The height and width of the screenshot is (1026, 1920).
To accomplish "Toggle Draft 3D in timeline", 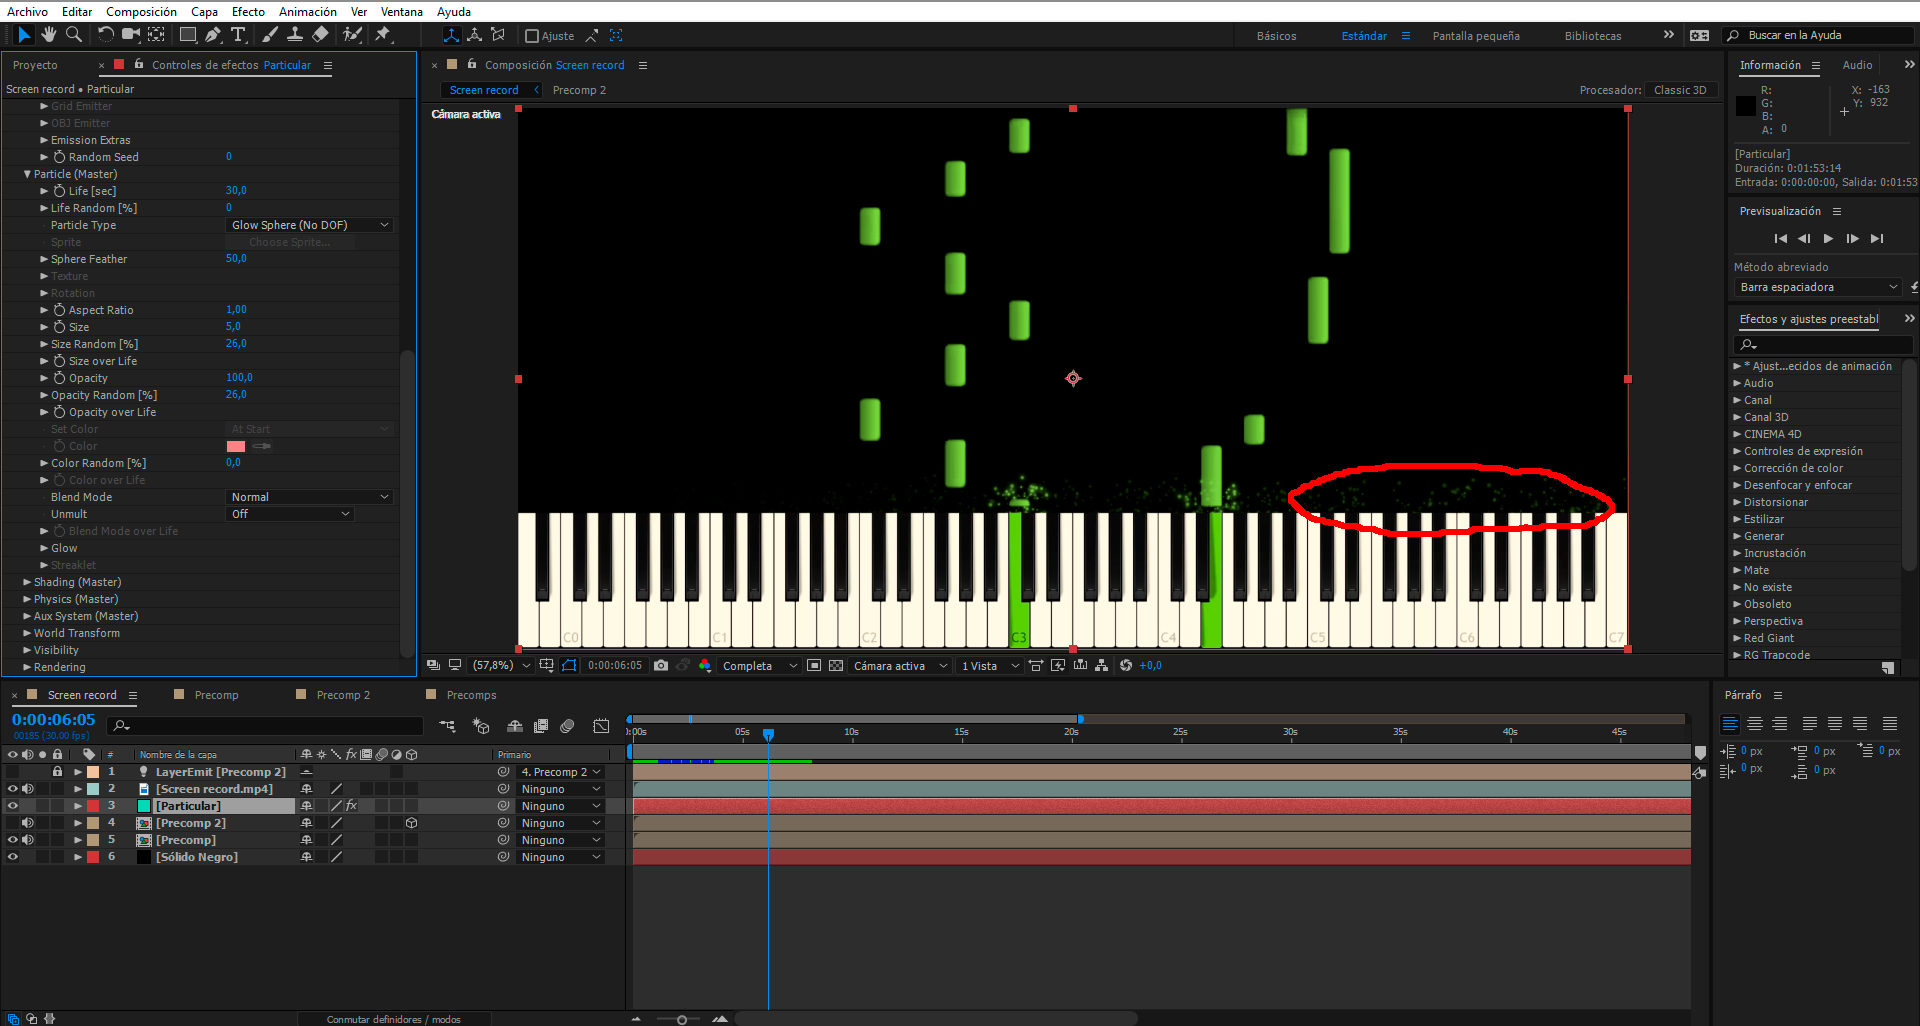I will (481, 726).
